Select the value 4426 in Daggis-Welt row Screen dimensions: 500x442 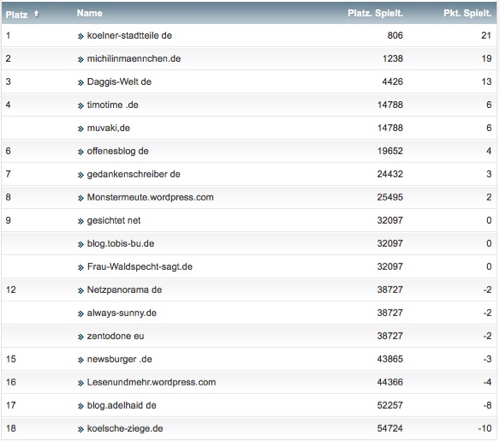[x=392, y=82]
